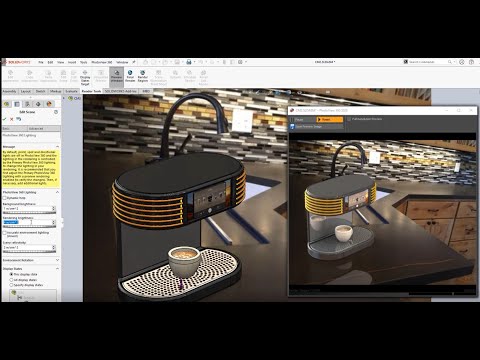480x360 pixels.
Task: Toggle Full resolution preview checkbox in PhotoView window
Action: 349,119
